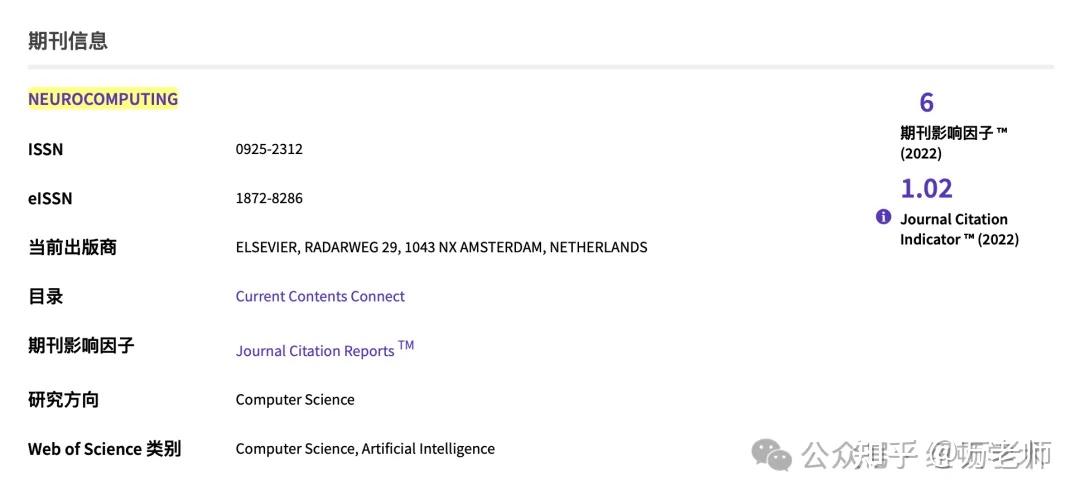Click the 期刊影响因子 ™ (2022) label on the right
The height and width of the screenshot is (499, 1080).
(x=953, y=143)
